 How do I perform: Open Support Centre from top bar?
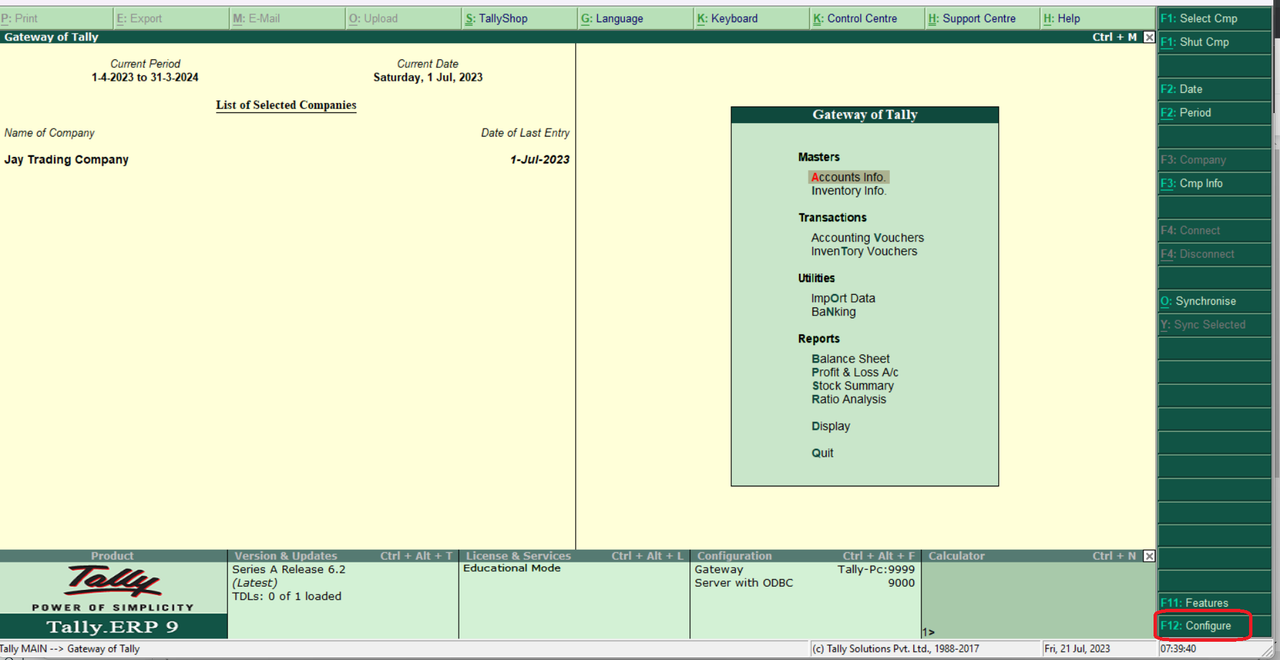click(981, 18)
